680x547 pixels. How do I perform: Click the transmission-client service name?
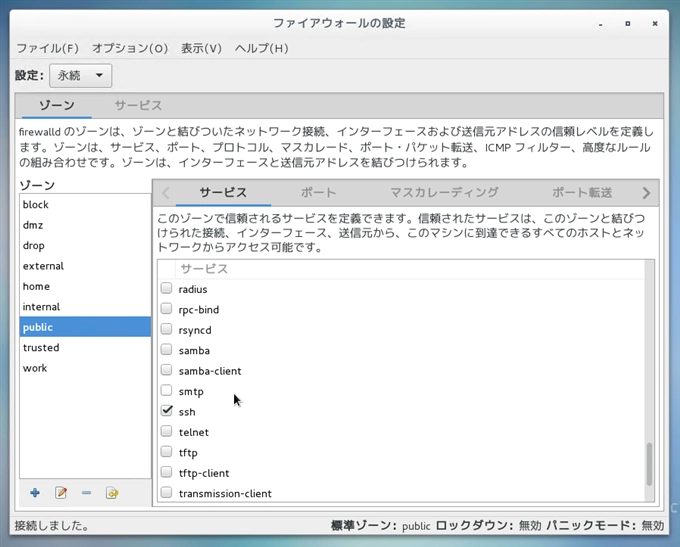pos(225,494)
